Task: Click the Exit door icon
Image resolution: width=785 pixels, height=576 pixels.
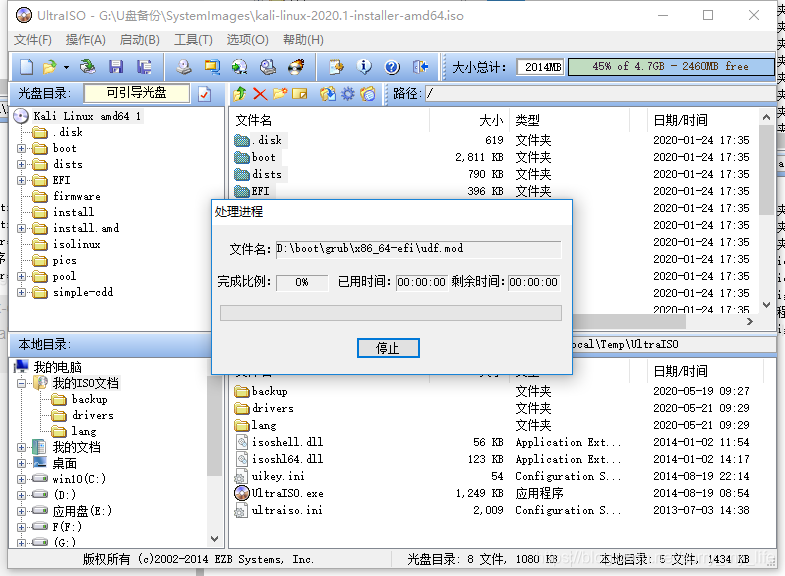Action: [421, 67]
